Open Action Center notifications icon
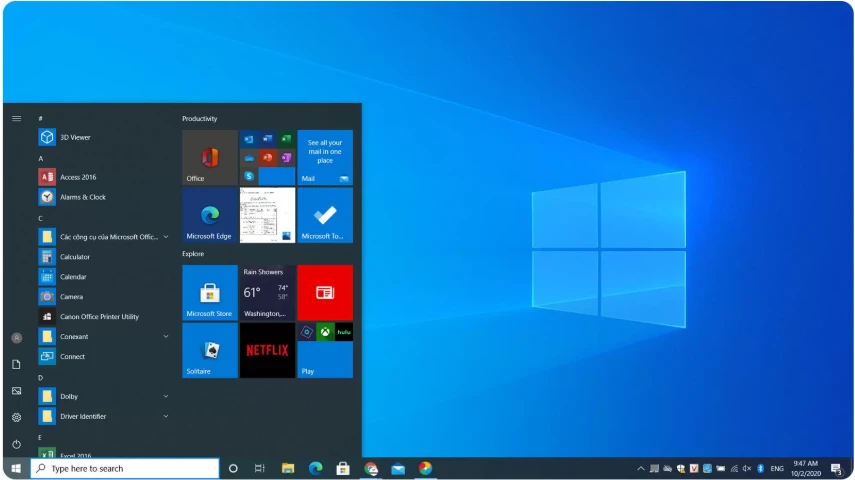 click(836, 469)
